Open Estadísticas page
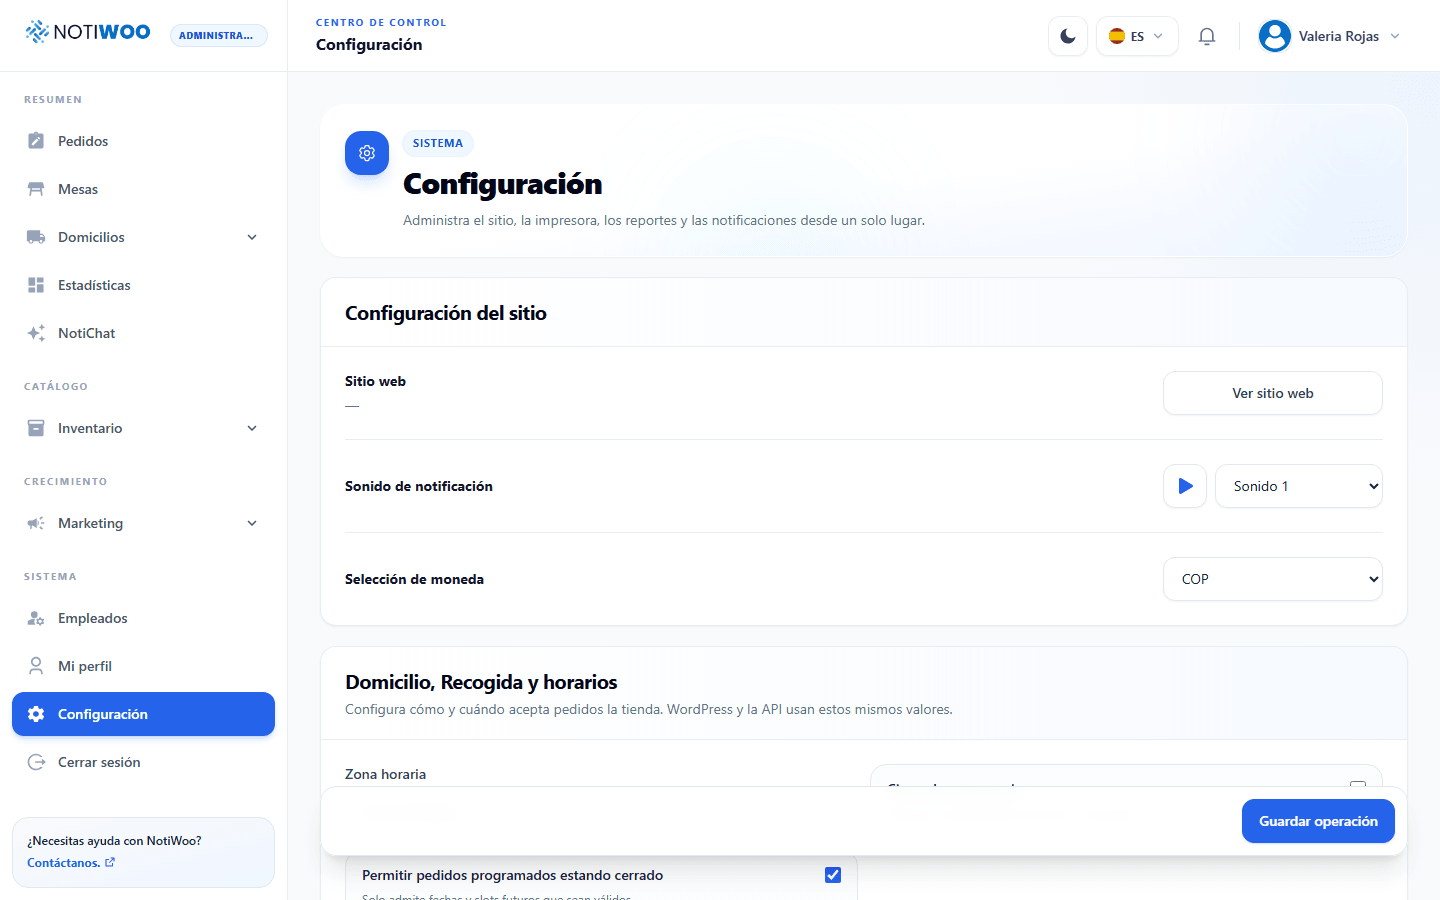 [143, 285]
